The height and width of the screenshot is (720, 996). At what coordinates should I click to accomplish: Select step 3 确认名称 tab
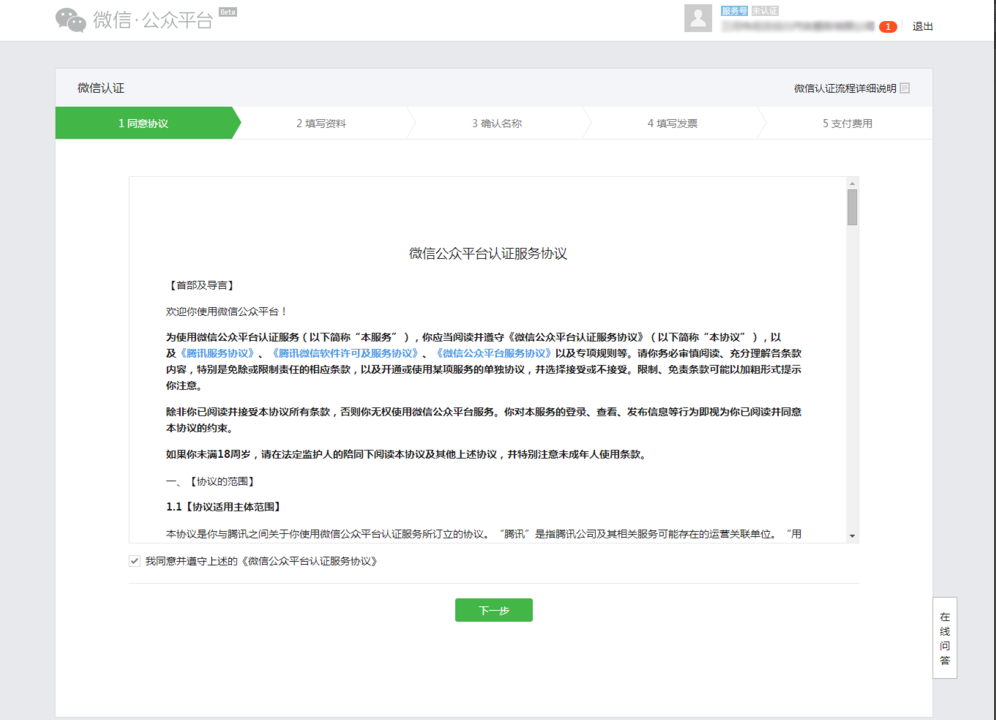coord(497,123)
